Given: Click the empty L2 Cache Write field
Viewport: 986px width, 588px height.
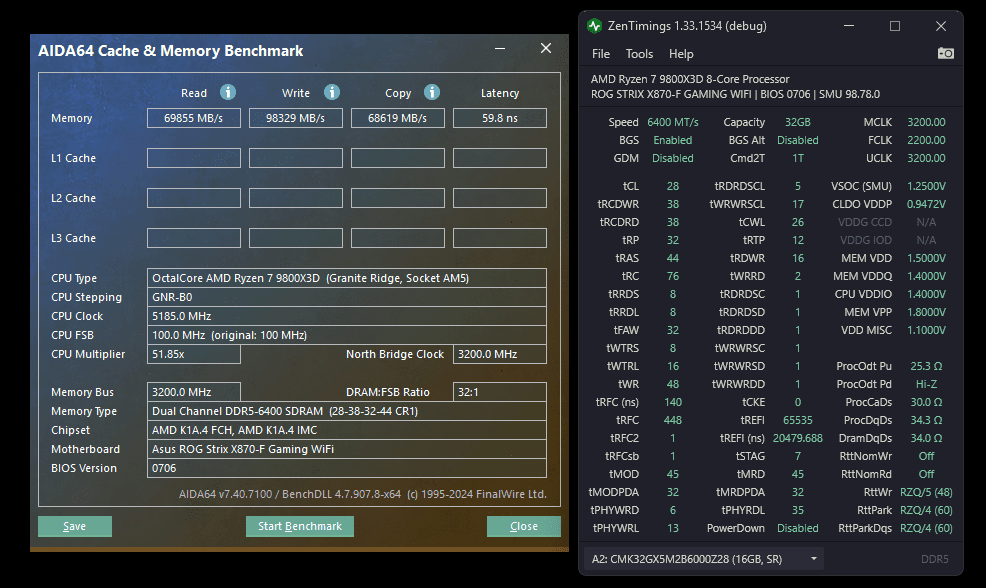Looking at the screenshot, I should (x=296, y=198).
